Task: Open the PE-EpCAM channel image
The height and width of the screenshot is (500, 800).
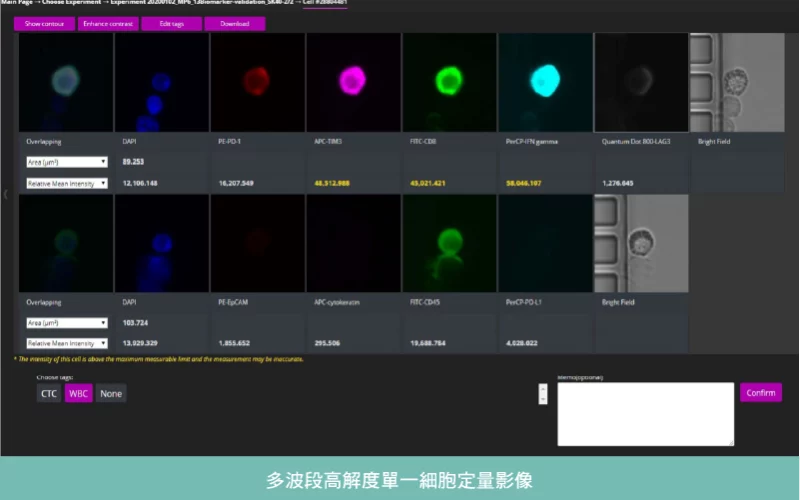Action: click(258, 243)
